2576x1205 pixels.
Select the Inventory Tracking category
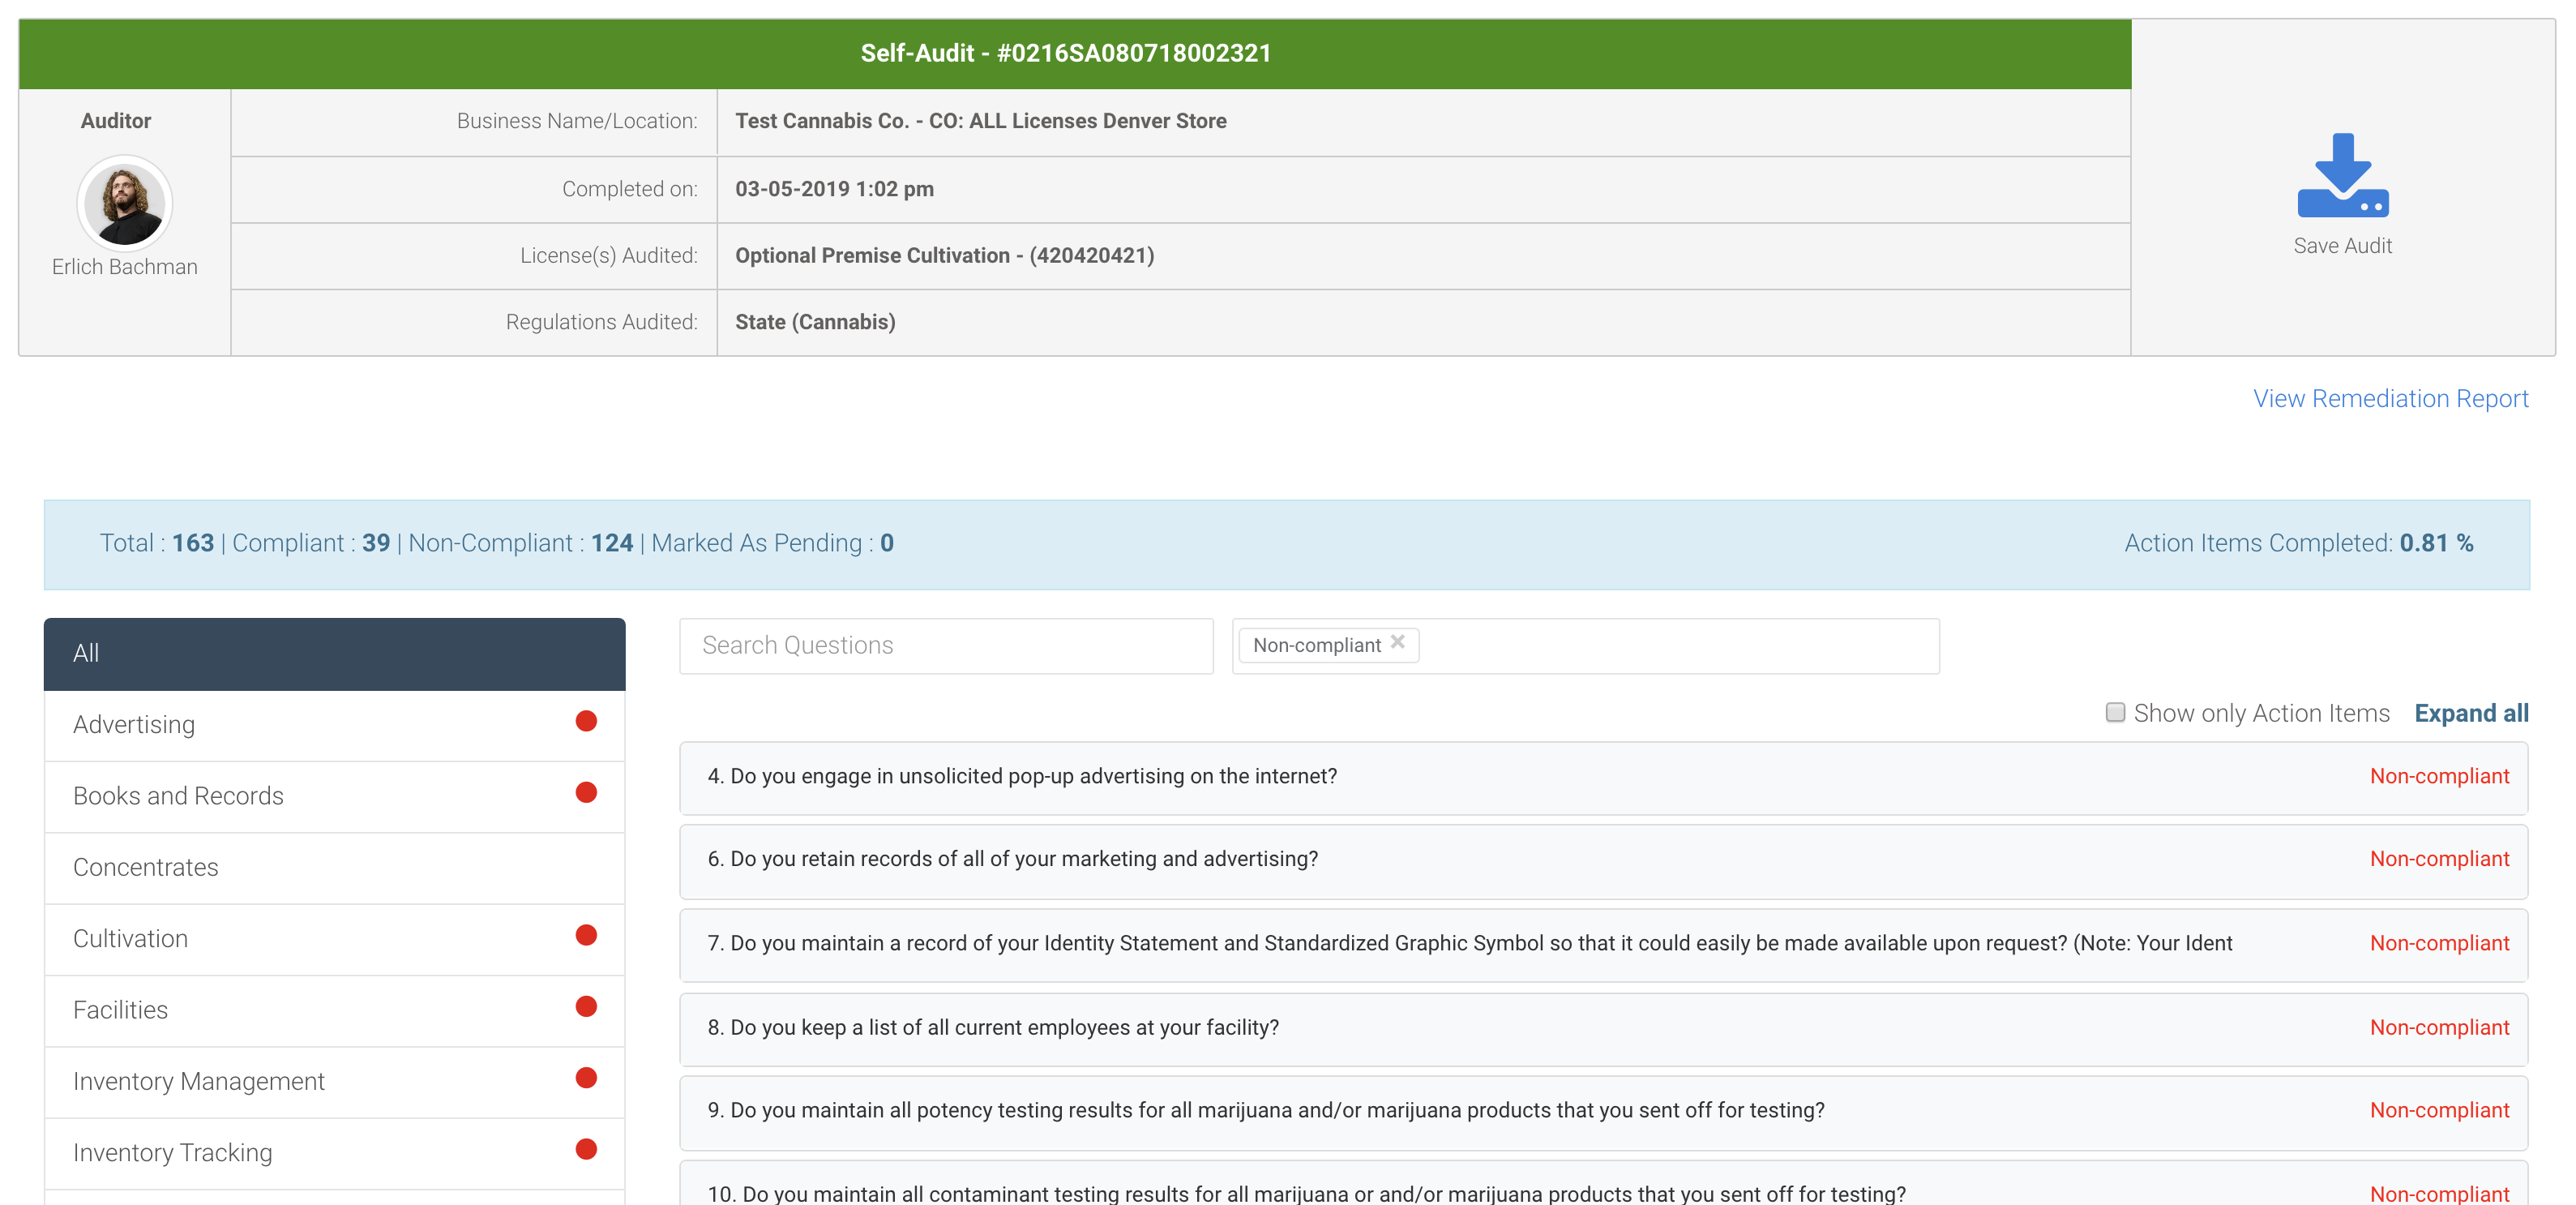pos(334,1153)
